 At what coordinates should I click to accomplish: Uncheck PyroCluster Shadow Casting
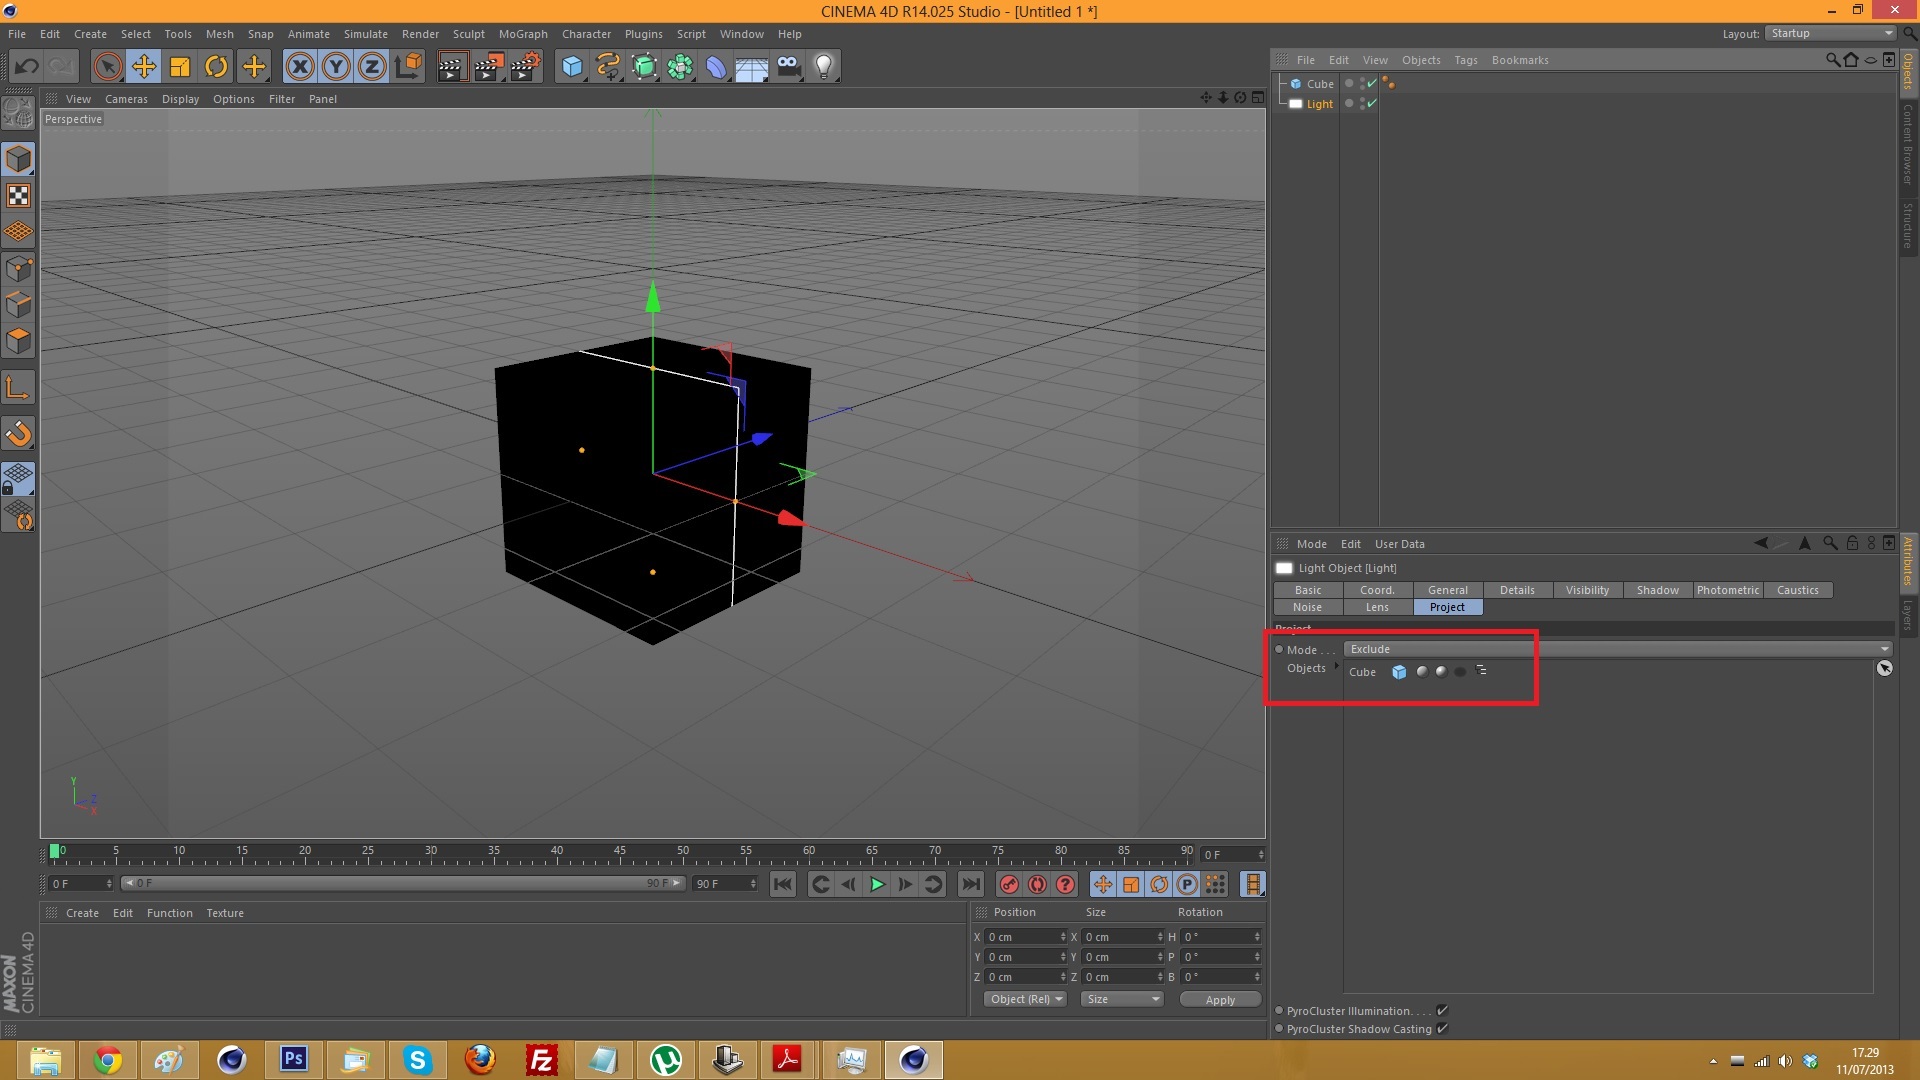point(1442,1029)
